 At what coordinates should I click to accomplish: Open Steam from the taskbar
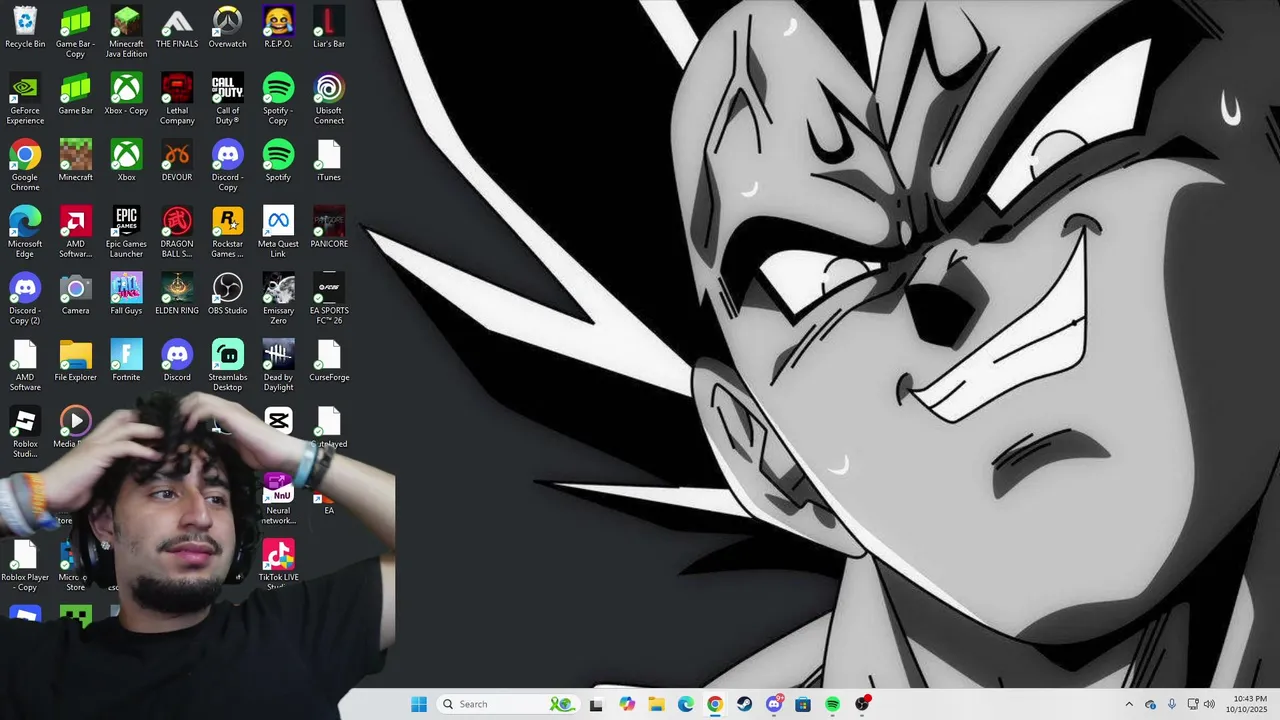click(744, 704)
